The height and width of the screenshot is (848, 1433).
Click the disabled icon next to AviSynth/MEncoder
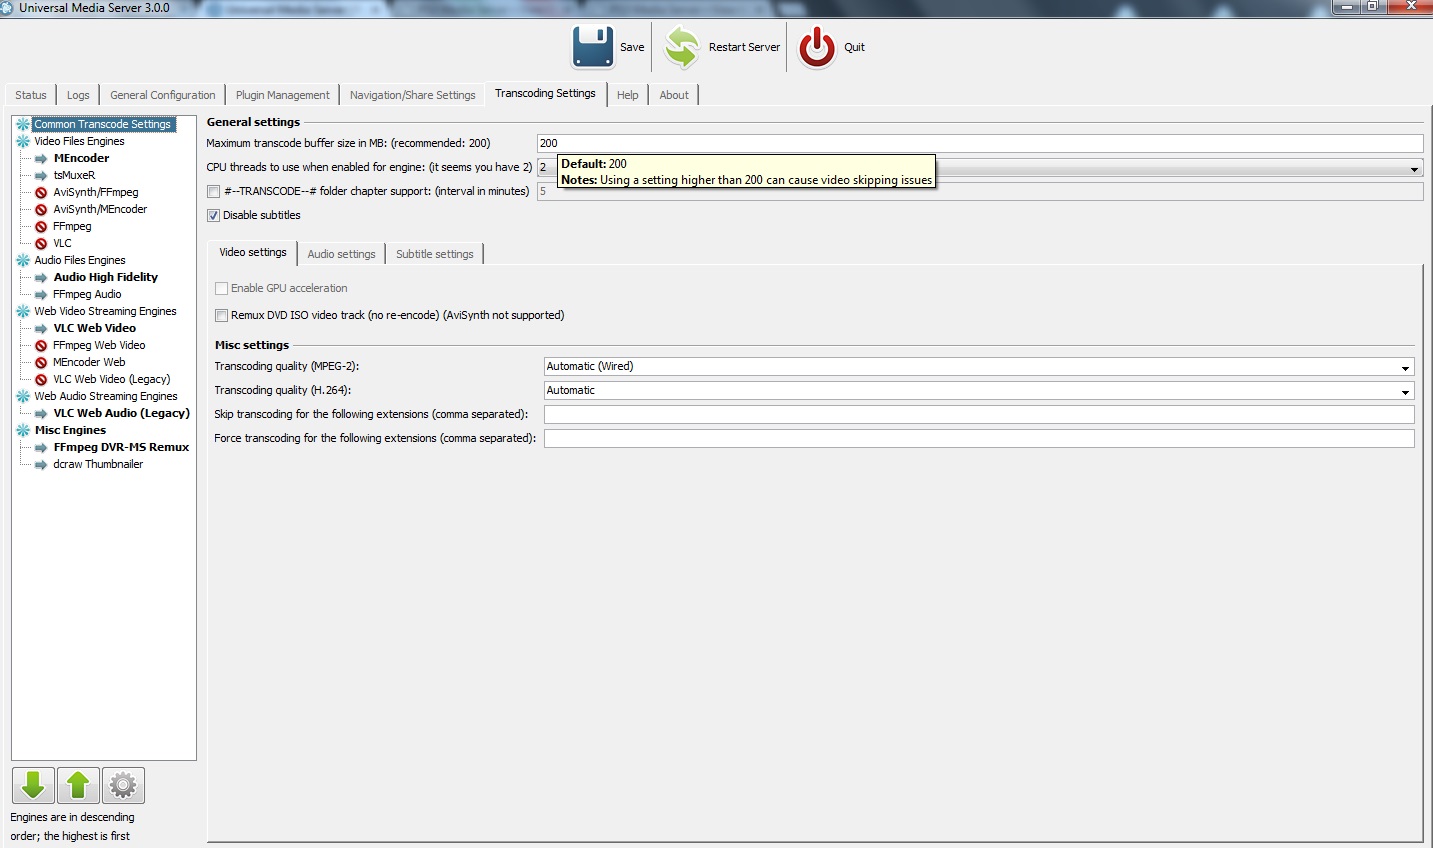(x=41, y=210)
